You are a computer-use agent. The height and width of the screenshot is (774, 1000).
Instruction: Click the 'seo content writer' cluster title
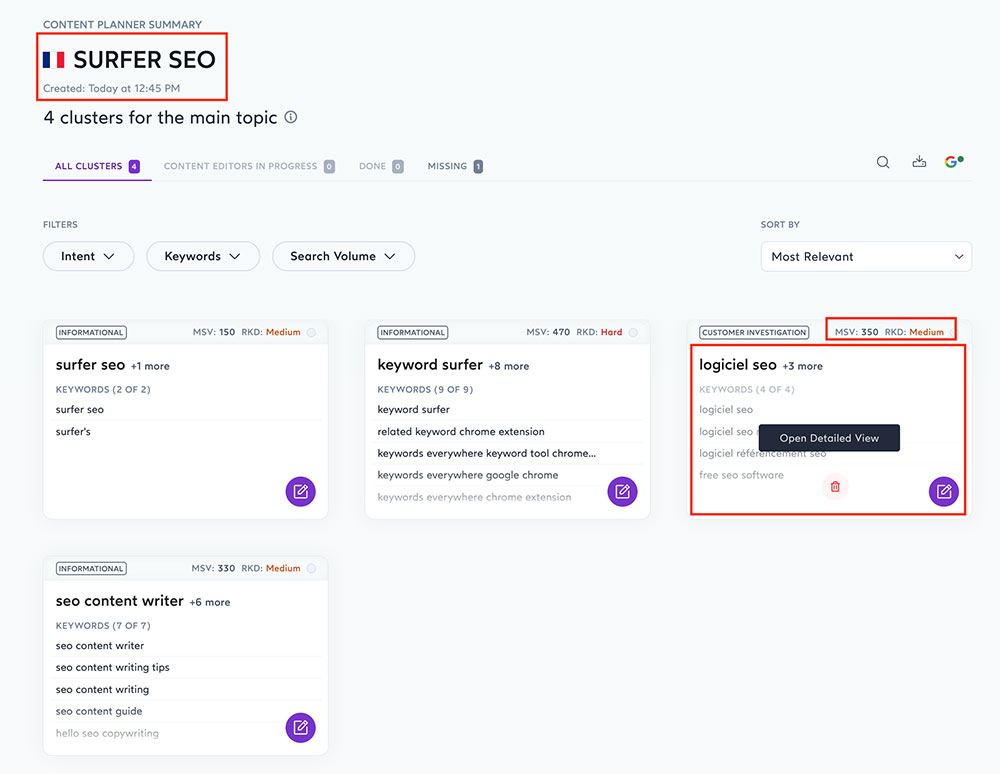coord(119,601)
